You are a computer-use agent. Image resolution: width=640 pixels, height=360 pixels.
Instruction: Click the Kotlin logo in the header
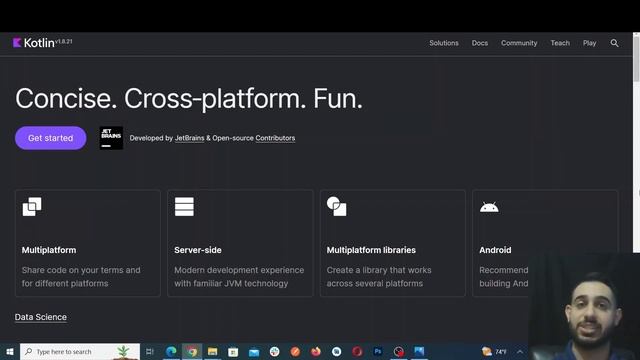click(x=33, y=43)
